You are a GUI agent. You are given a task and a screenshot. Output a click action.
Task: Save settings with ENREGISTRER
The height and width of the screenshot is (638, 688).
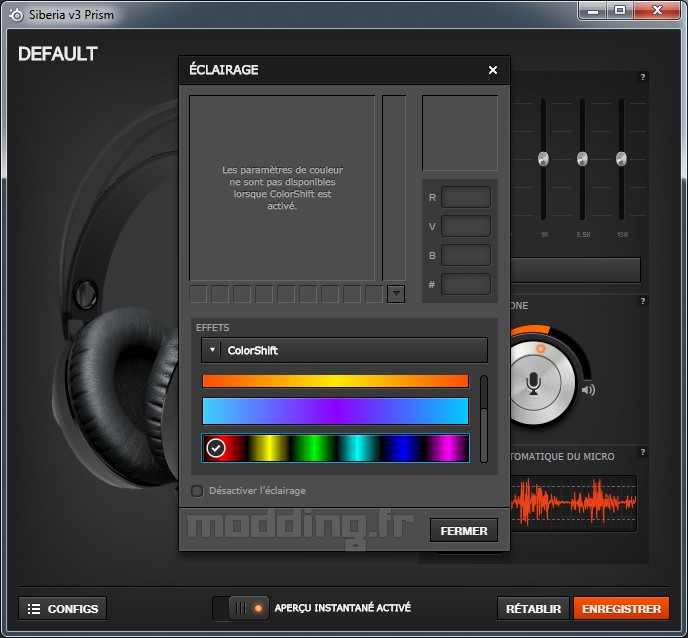pos(621,609)
